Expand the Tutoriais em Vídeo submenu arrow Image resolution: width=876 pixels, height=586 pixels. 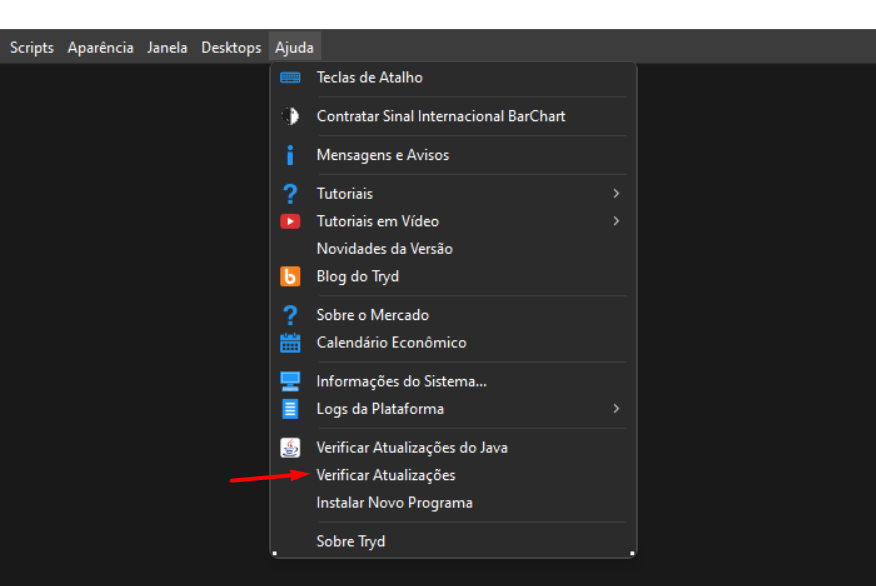(616, 221)
